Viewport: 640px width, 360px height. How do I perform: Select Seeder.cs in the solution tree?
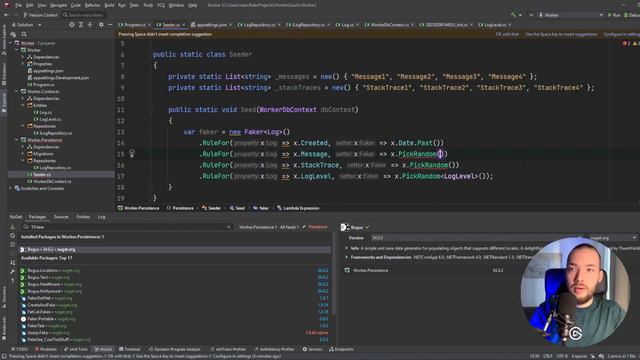coord(42,175)
